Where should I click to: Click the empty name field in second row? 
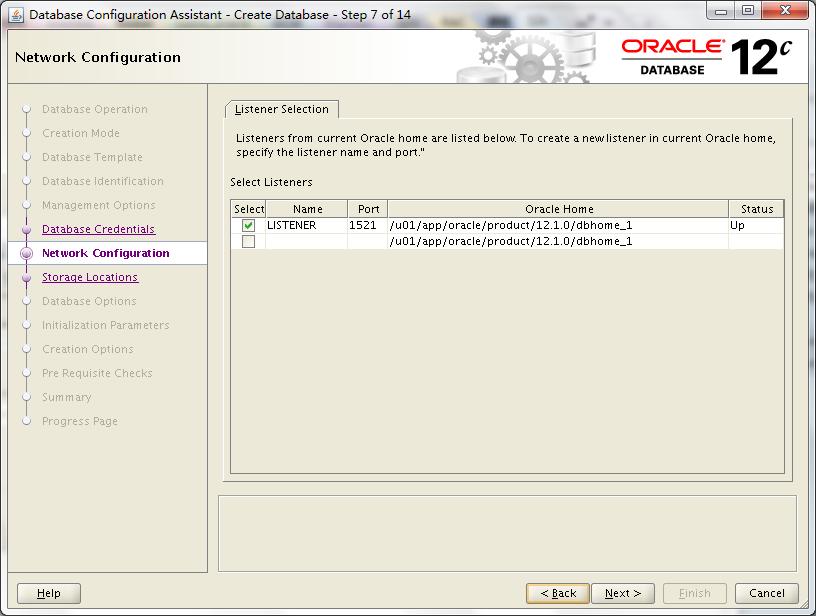click(307, 241)
